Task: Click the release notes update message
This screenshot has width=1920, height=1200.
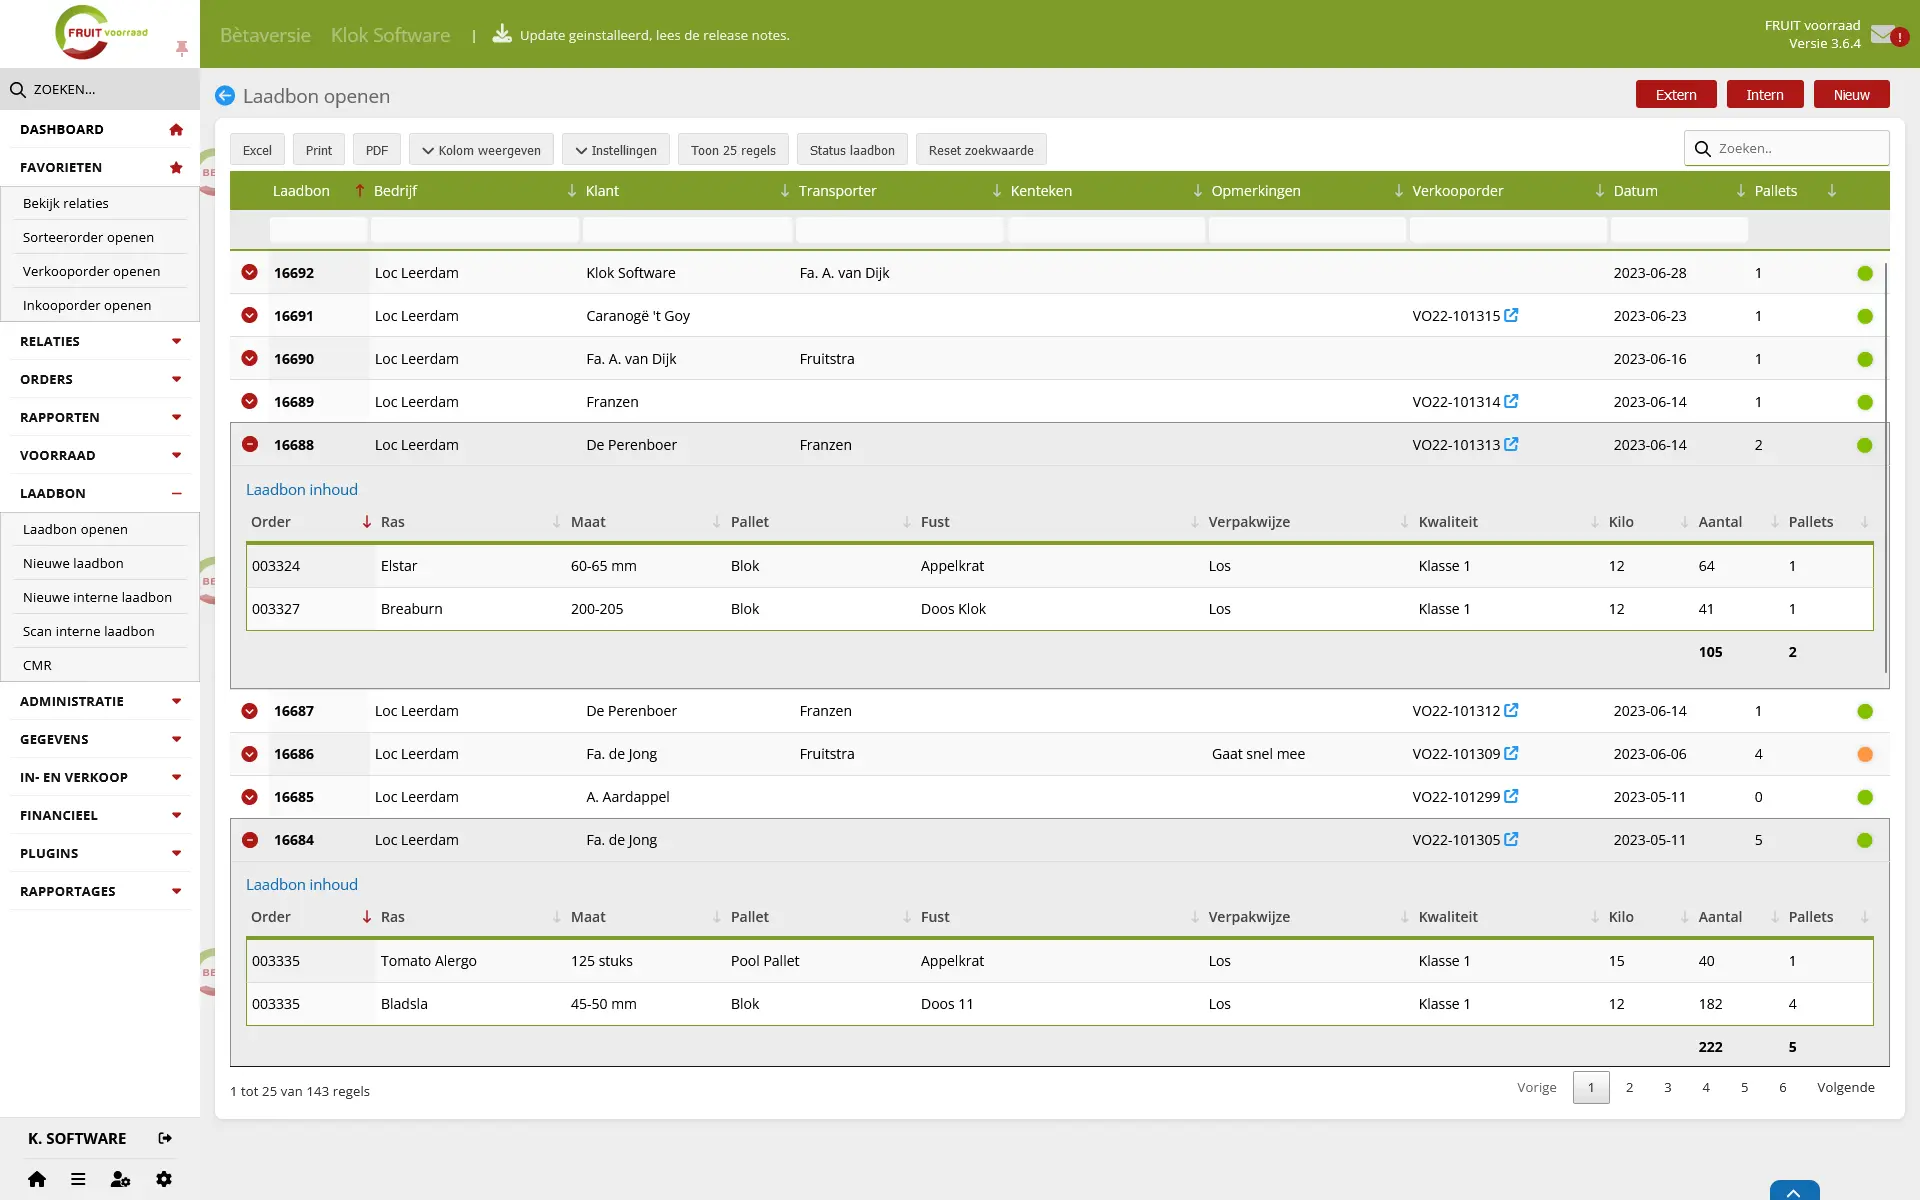Action: (x=654, y=35)
